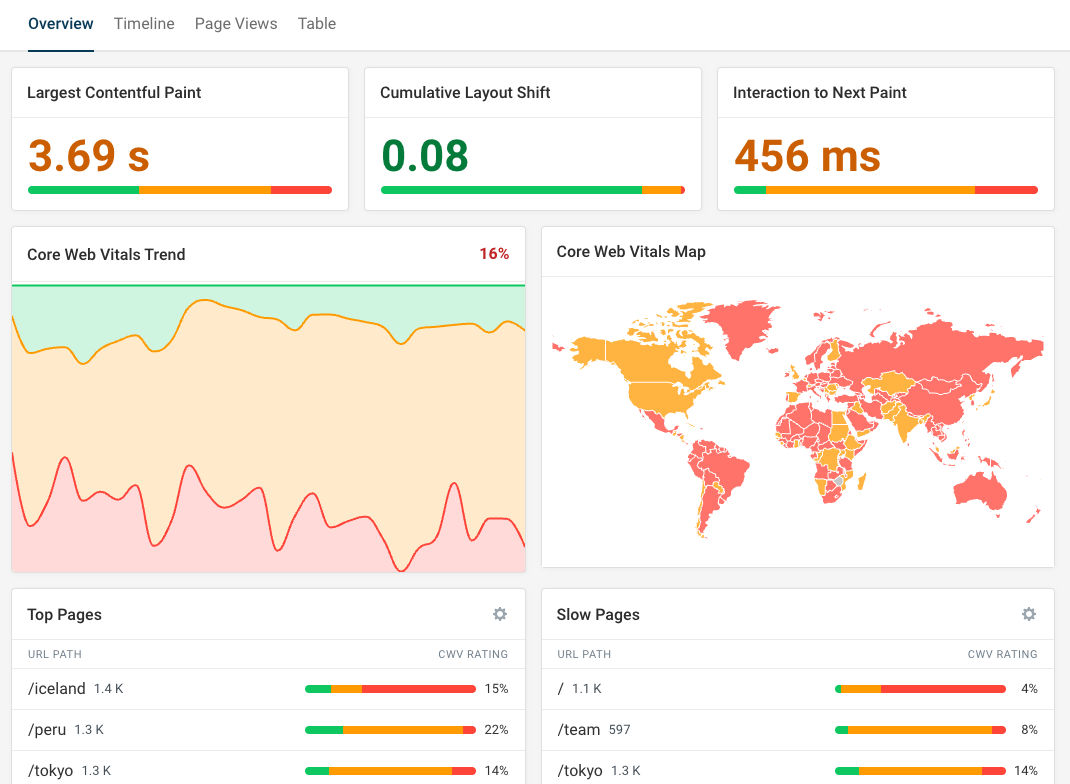The width and height of the screenshot is (1070, 784).
Task: Click the 4% rating in Slow Pages
Action: click(1029, 688)
